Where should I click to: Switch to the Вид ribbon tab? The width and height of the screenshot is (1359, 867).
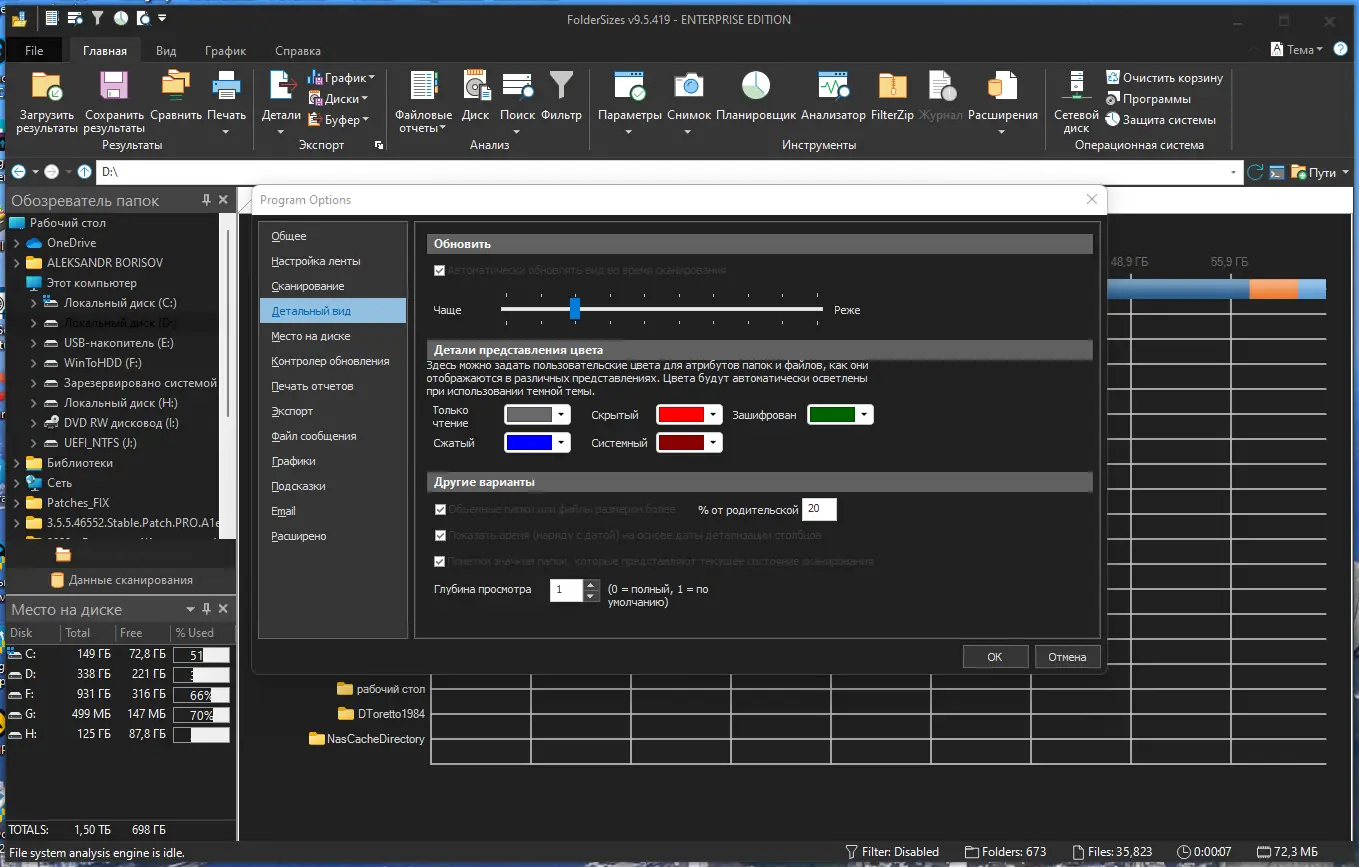click(x=166, y=51)
